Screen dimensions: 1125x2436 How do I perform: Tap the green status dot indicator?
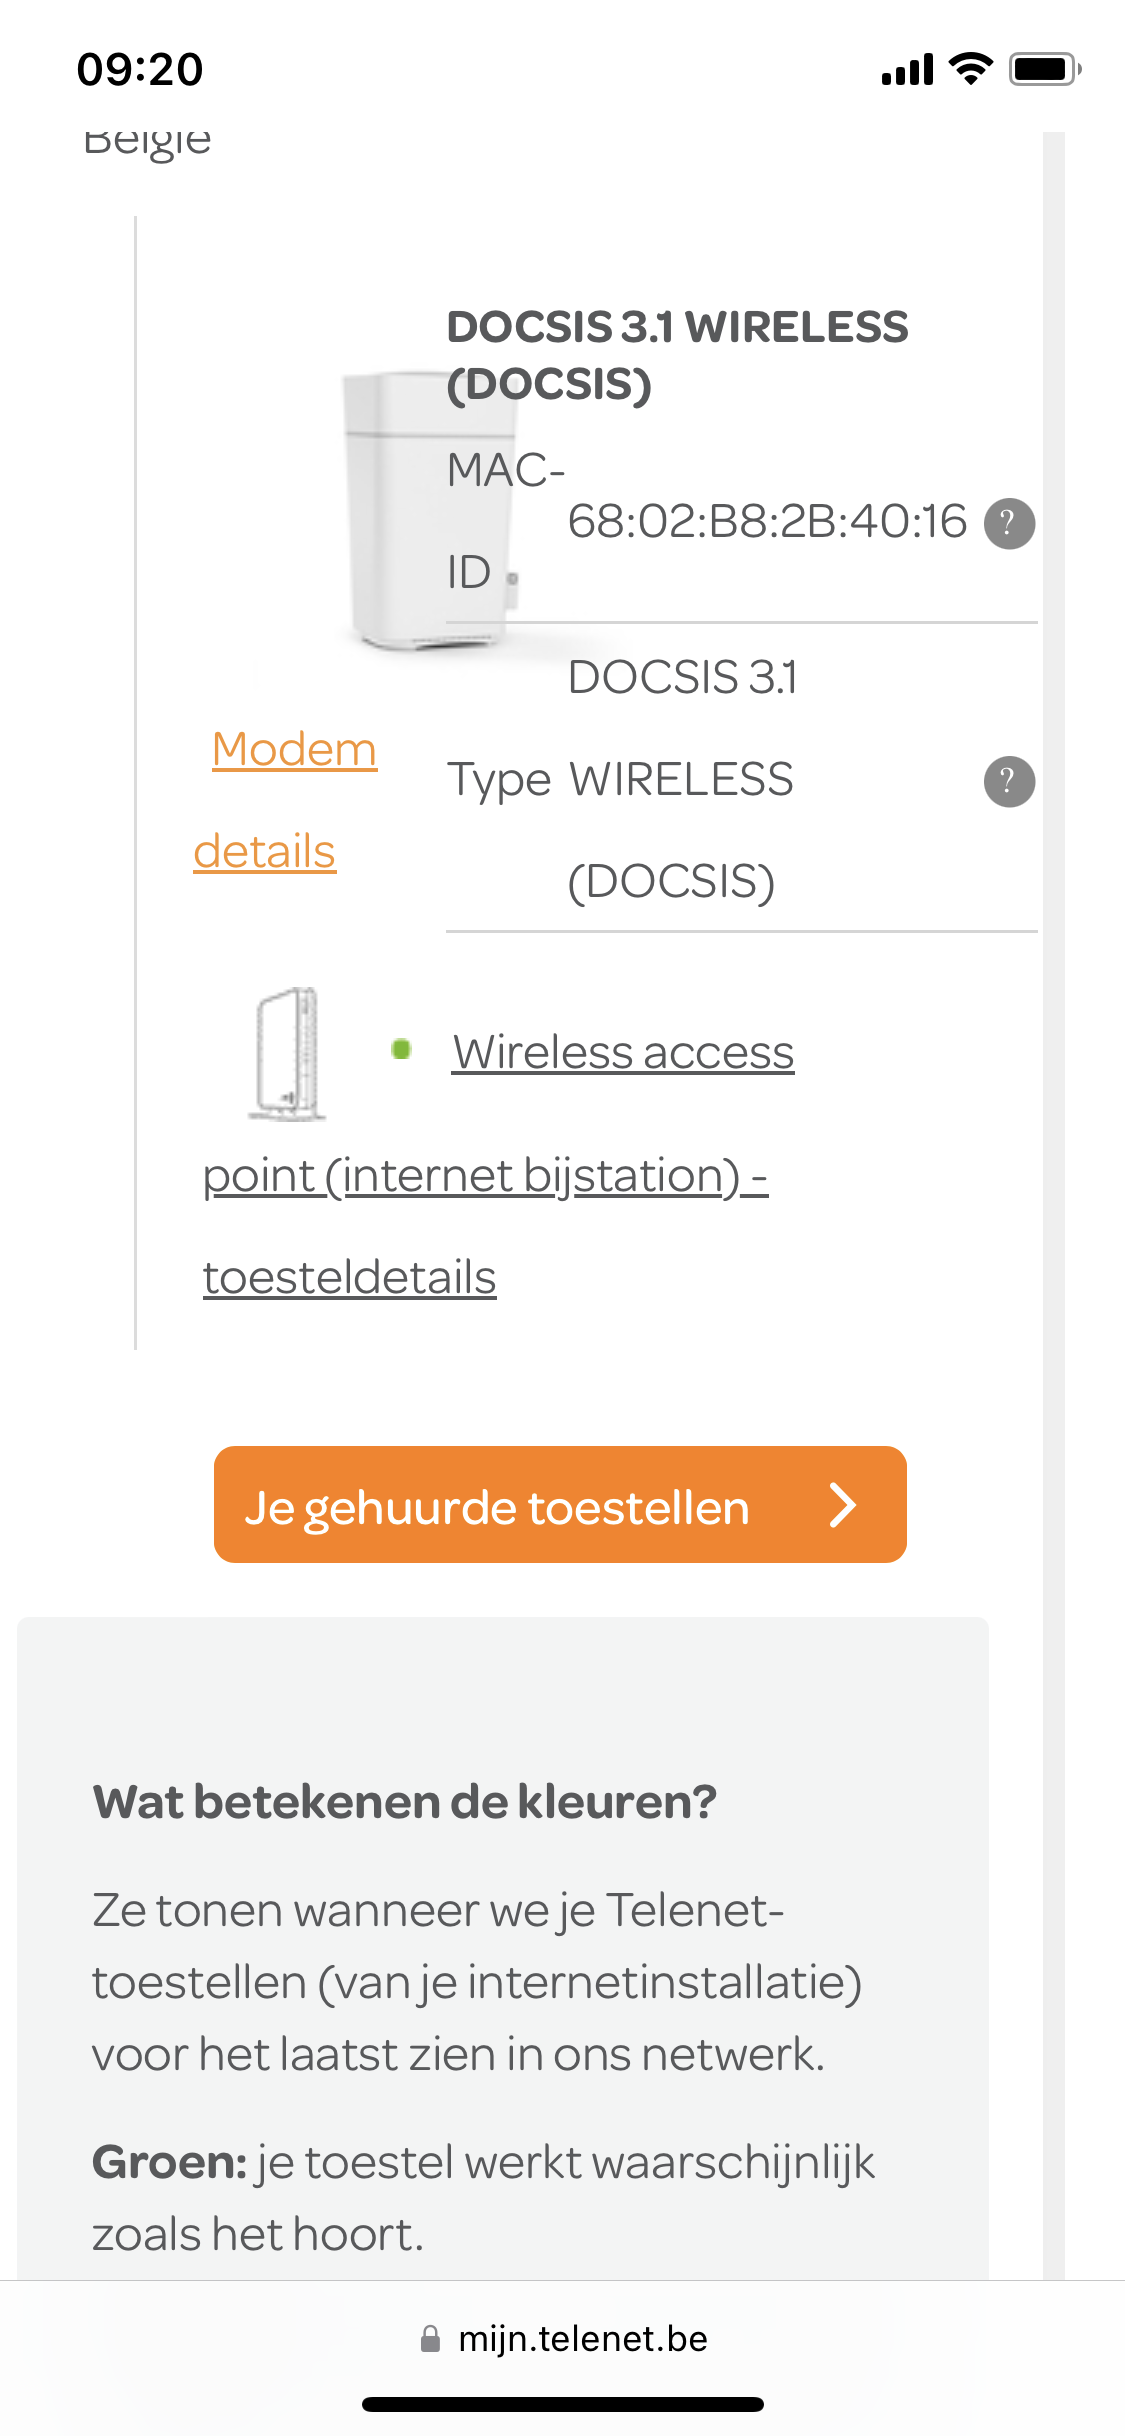[x=402, y=1049]
